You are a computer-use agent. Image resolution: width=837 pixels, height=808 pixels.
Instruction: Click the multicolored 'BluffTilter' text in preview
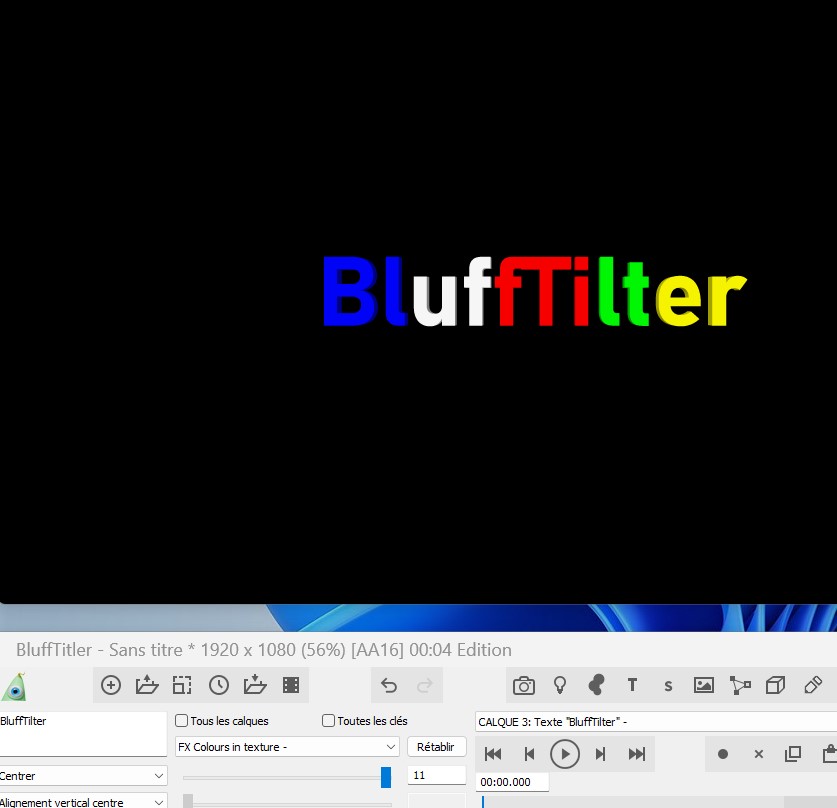click(535, 291)
